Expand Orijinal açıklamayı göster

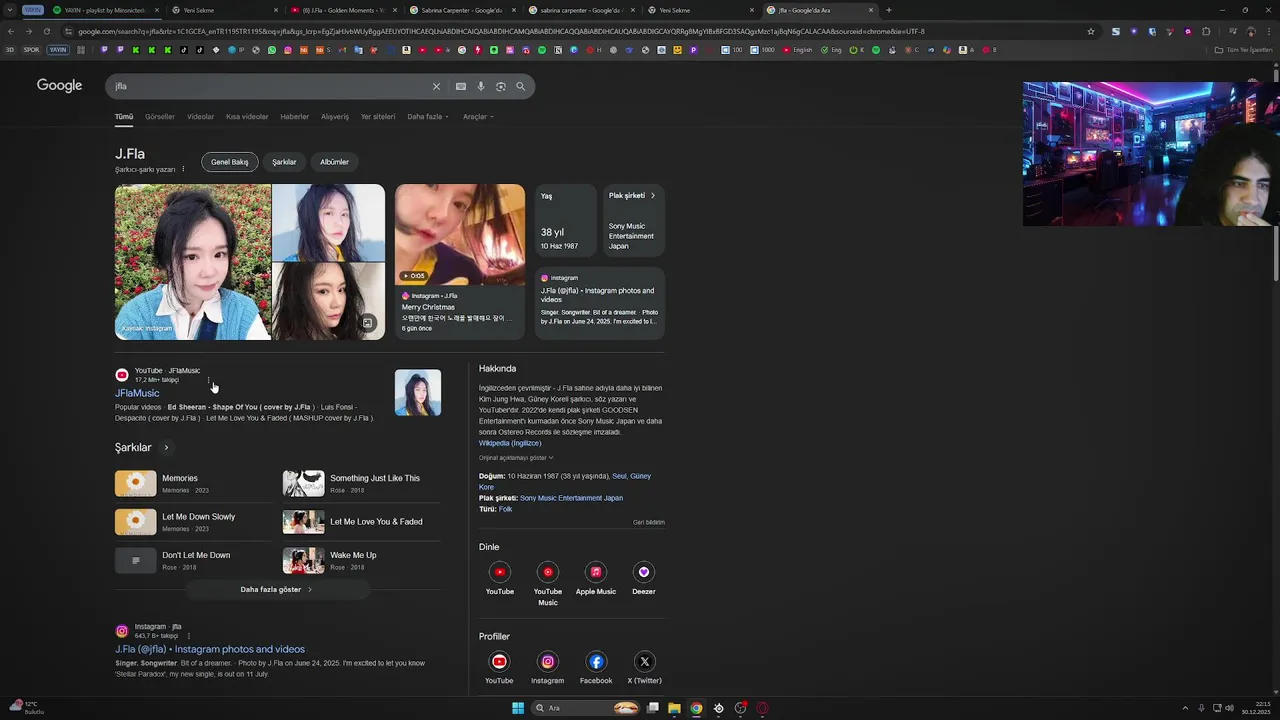(x=516, y=458)
